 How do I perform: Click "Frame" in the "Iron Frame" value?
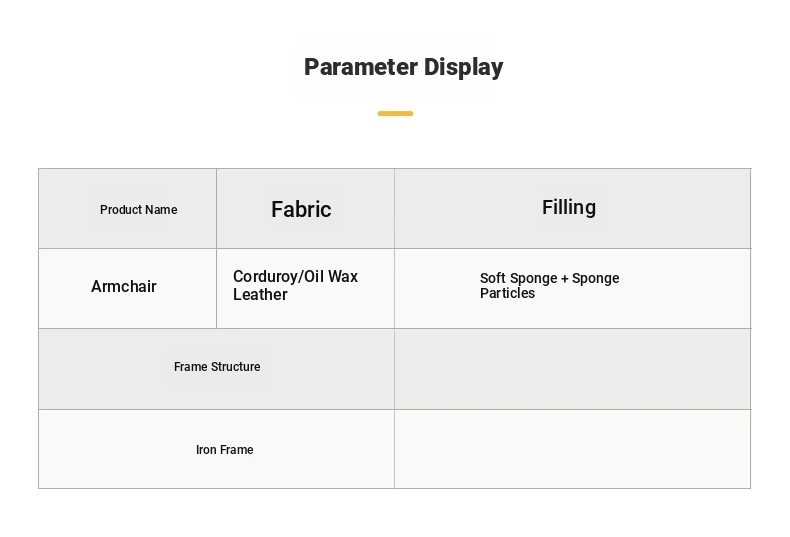point(237,450)
